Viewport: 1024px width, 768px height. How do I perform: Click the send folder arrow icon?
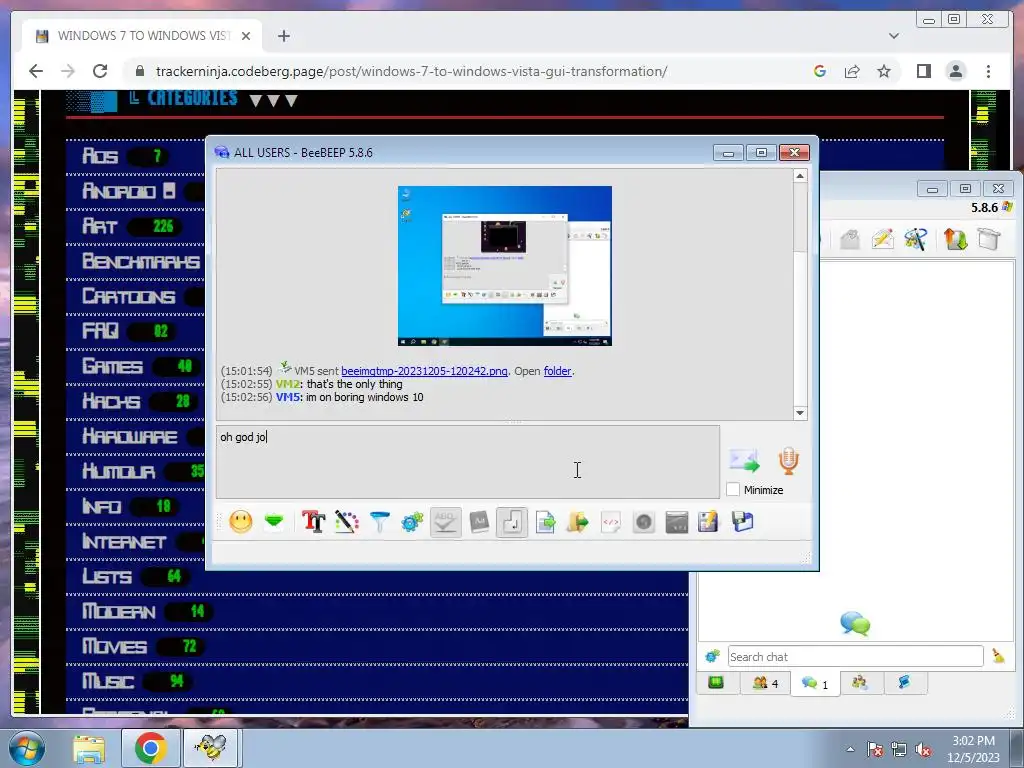[x=577, y=522]
